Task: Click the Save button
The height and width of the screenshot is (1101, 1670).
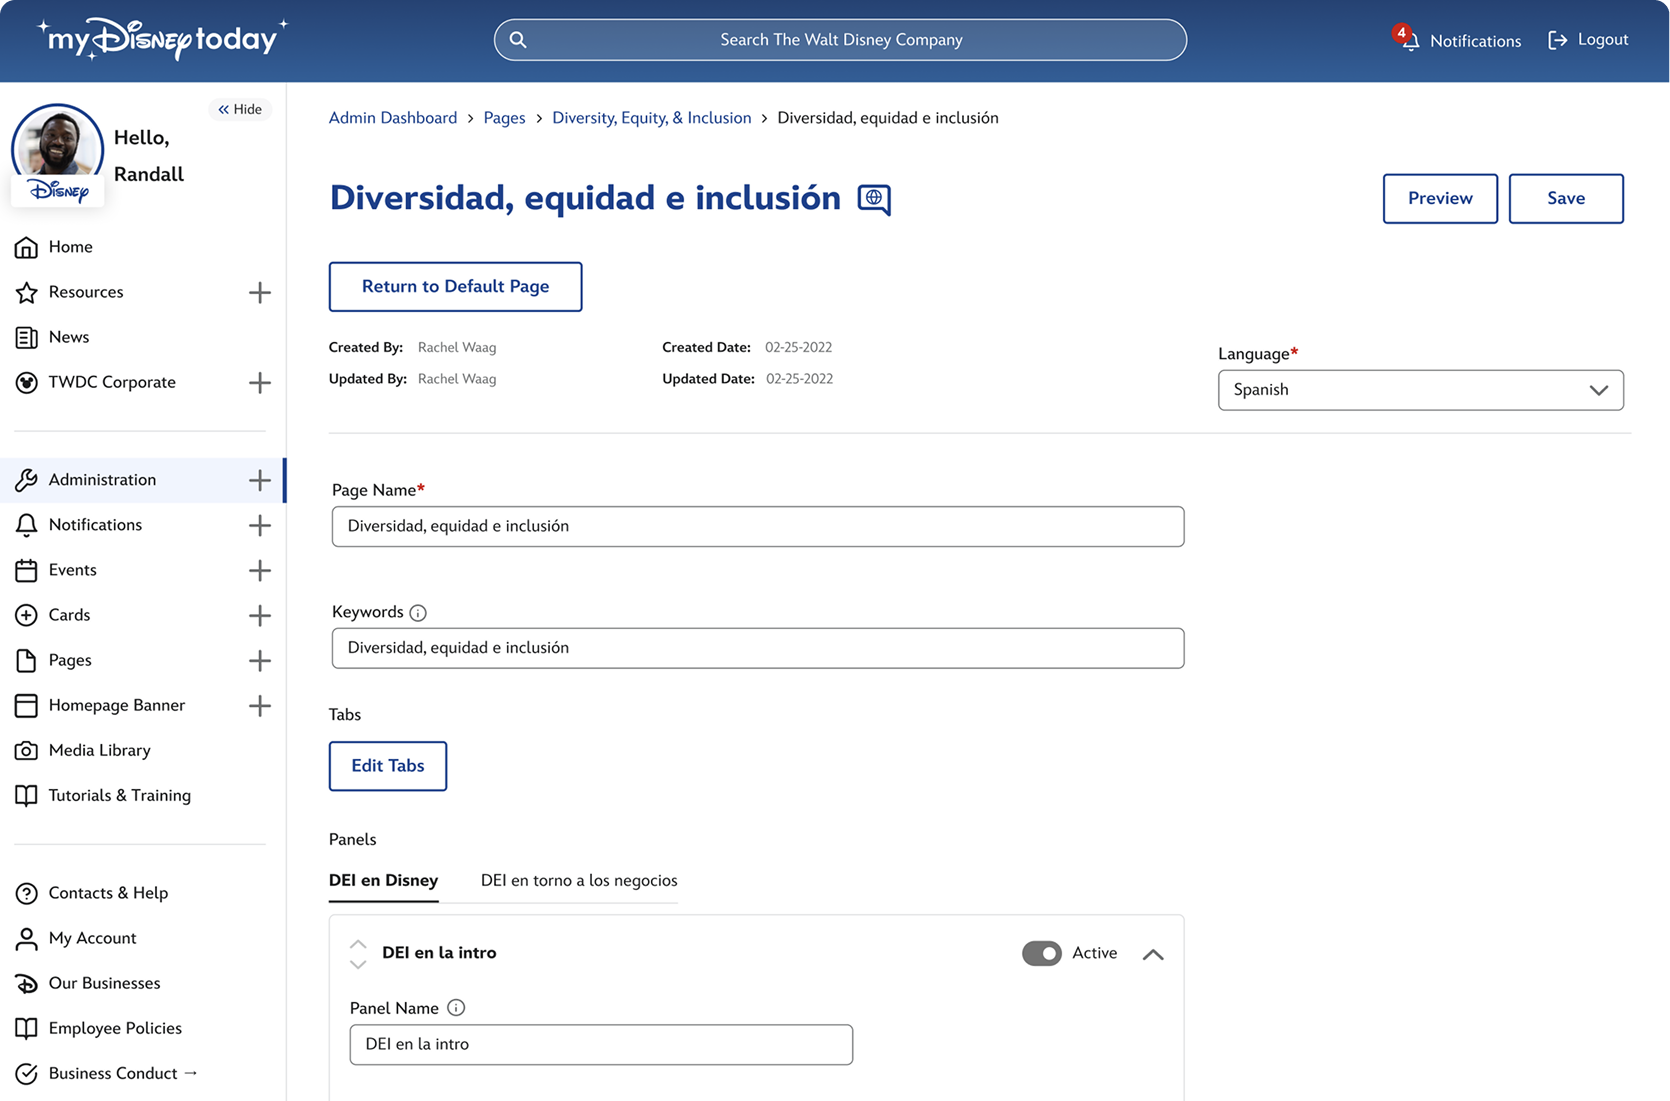Action: pyautogui.click(x=1565, y=198)
